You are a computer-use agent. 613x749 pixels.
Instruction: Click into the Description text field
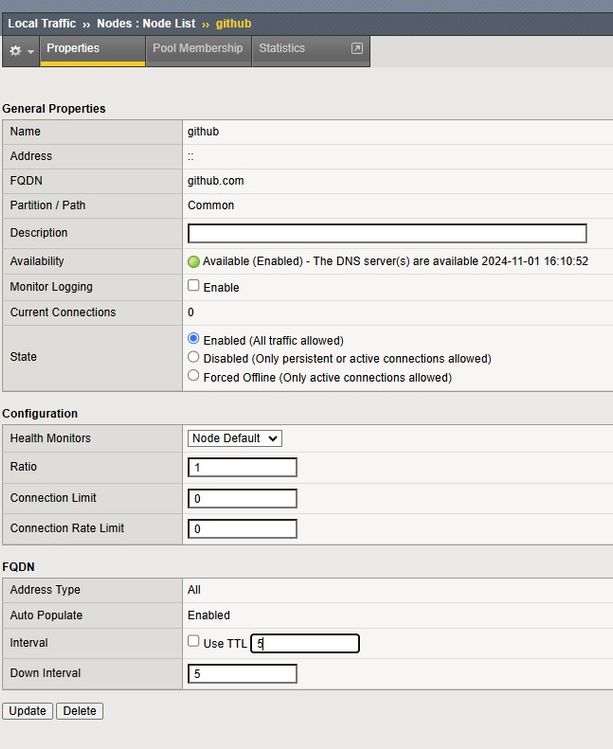[x=387, y=233]
